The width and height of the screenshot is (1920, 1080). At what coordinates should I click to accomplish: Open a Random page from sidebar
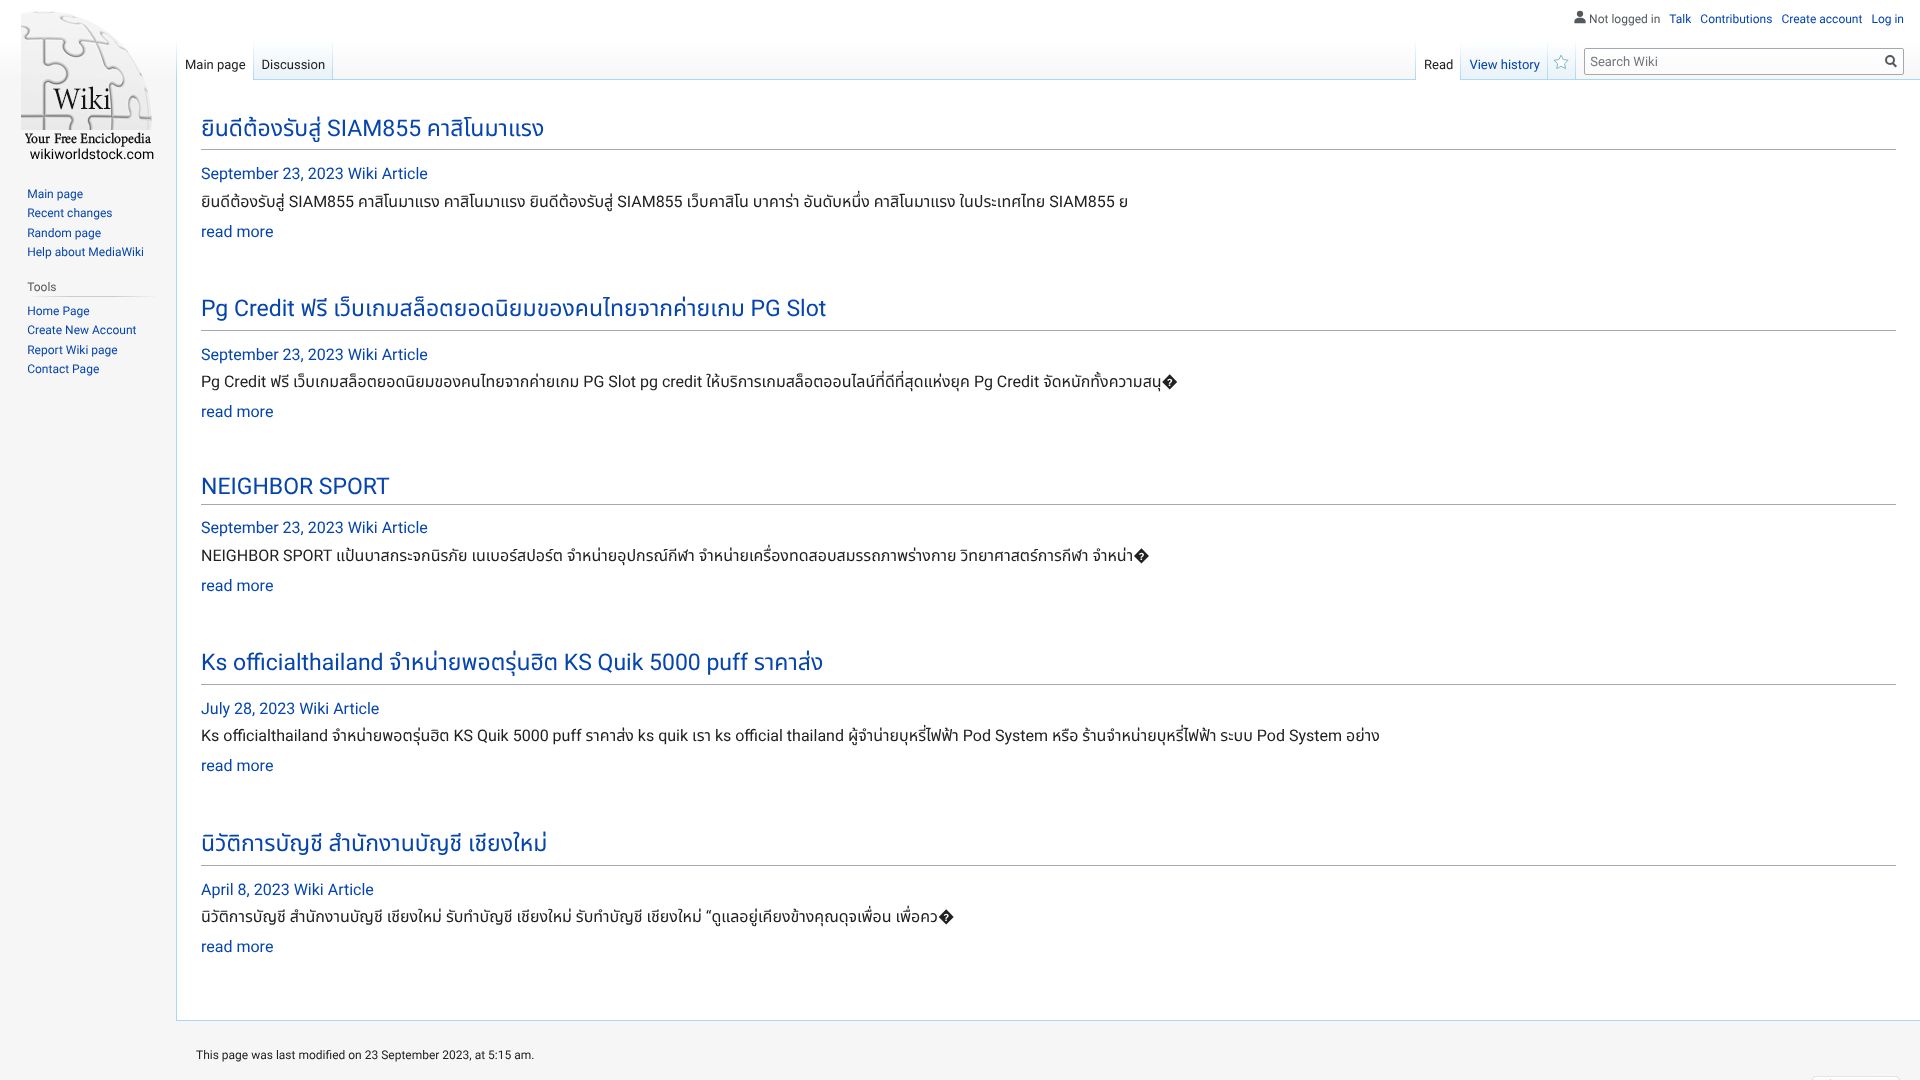[64, 233]
